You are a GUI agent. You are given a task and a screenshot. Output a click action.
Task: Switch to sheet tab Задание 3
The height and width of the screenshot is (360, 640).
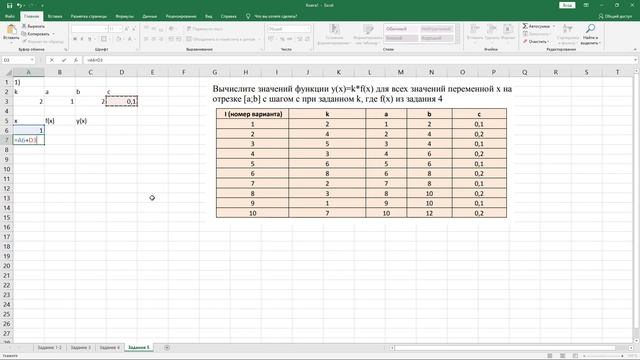pos(80,347)
